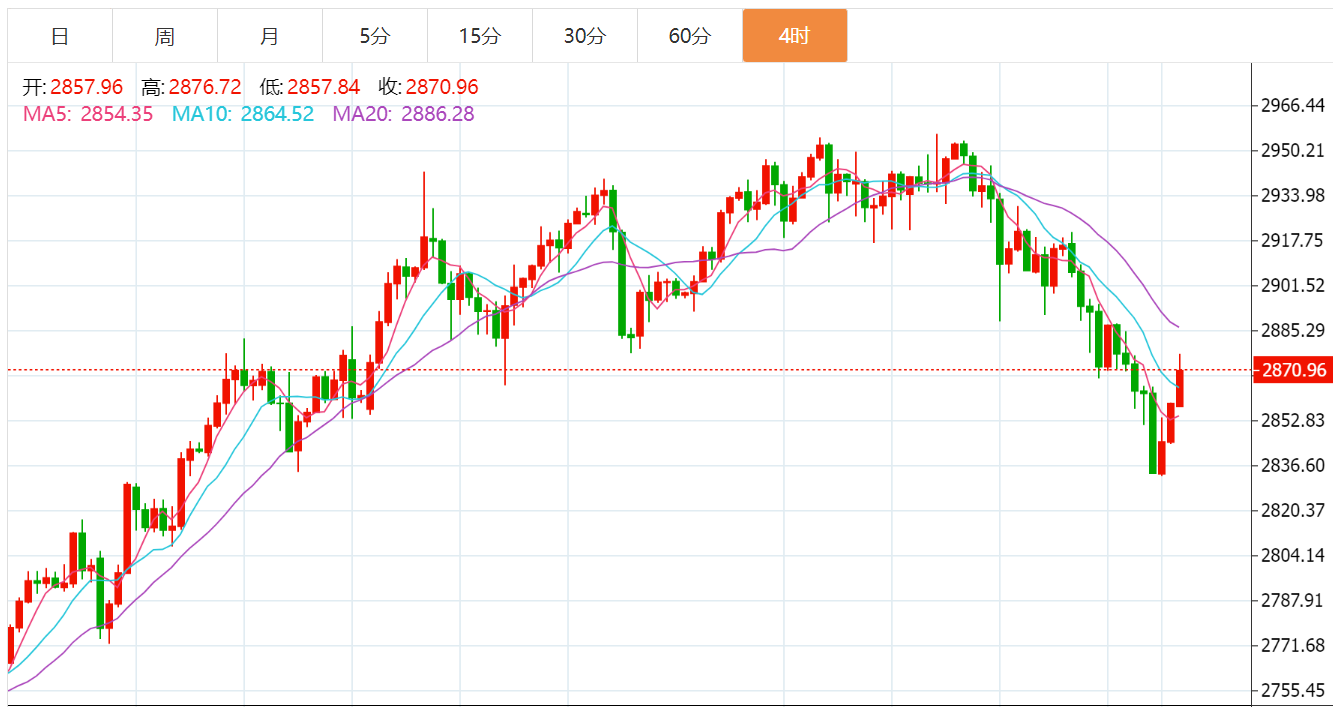
Task: Click the MA5 value 2854.35
Action: [x=117, y=114]
